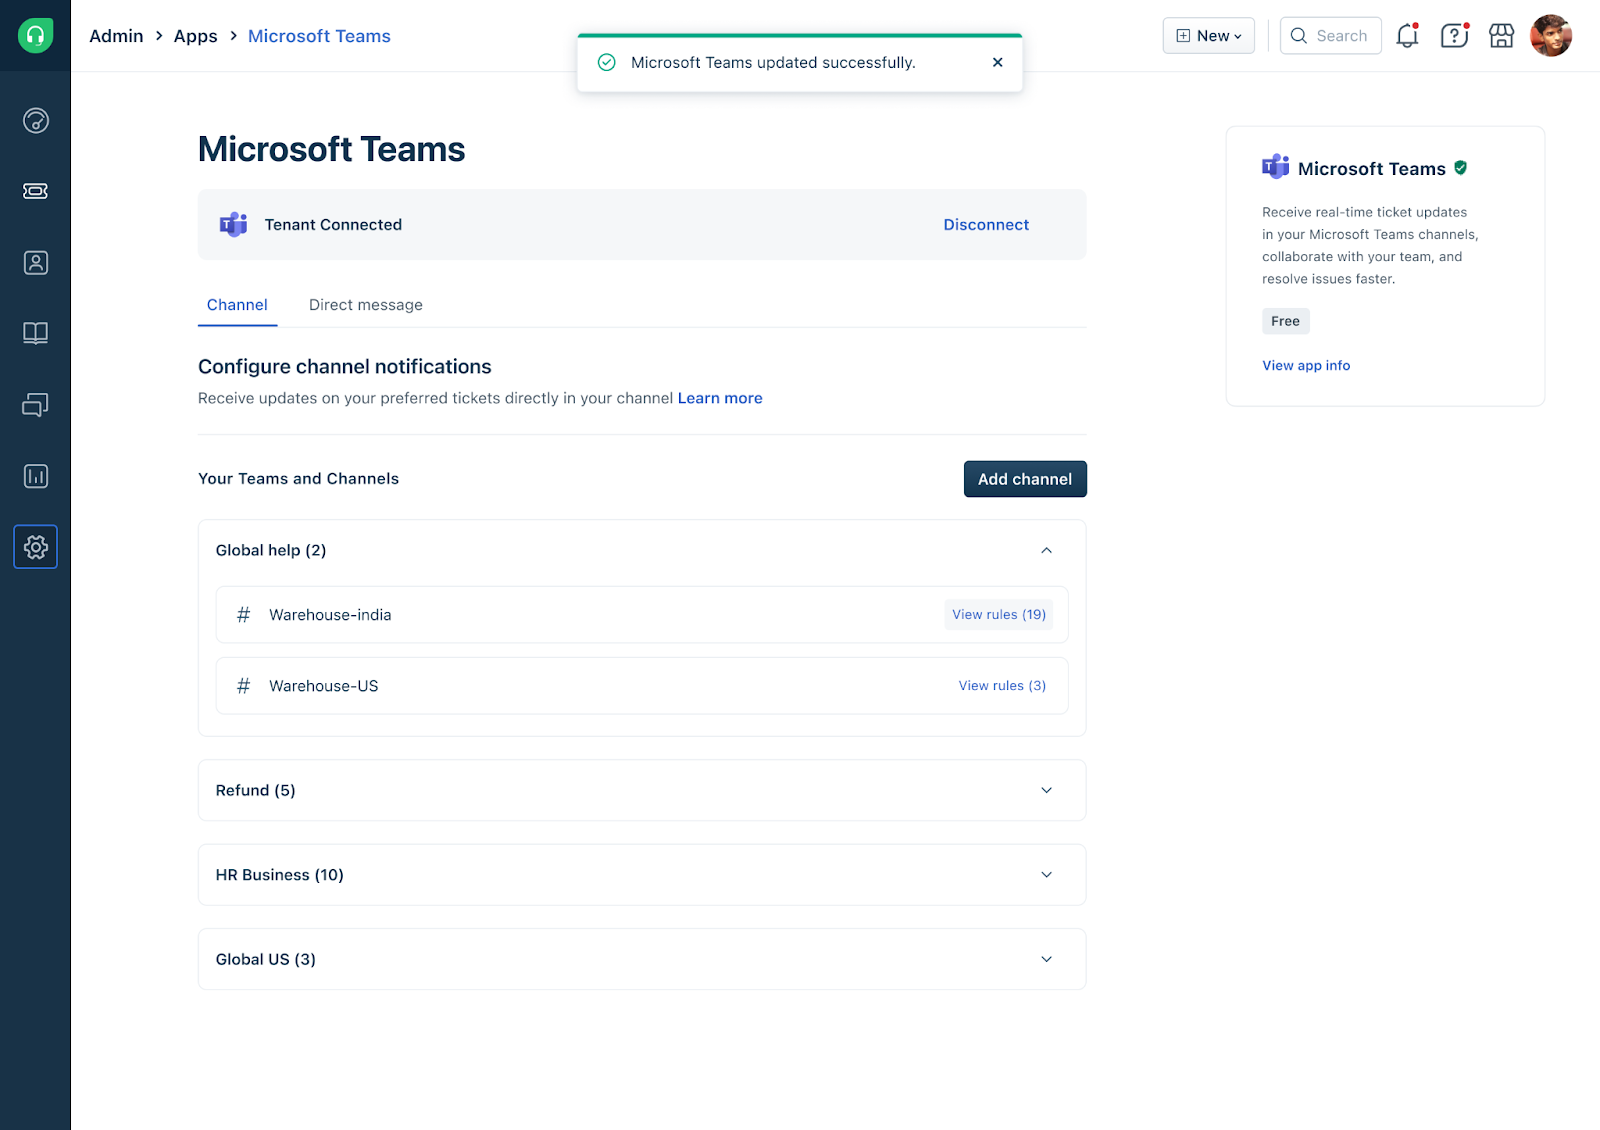Click the hash icon for Warehouse-india
This screenshot has width=1600, height=1130.
243,615
